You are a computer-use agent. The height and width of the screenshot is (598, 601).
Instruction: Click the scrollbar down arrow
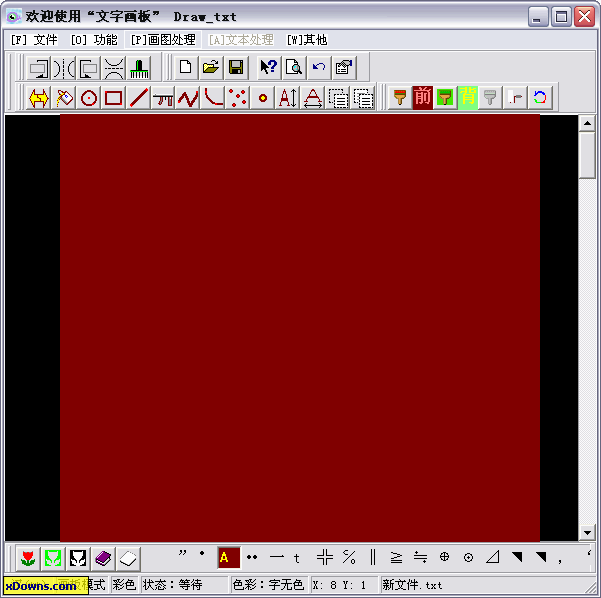coord(587,532)
